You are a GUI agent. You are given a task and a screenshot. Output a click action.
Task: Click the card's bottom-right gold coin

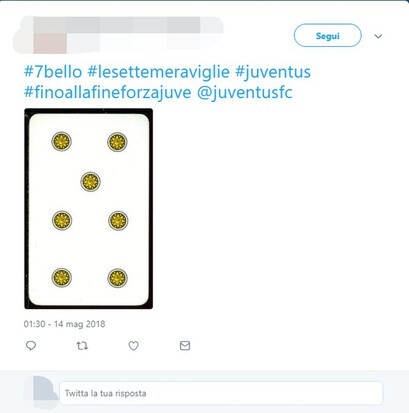pos(117,278)
